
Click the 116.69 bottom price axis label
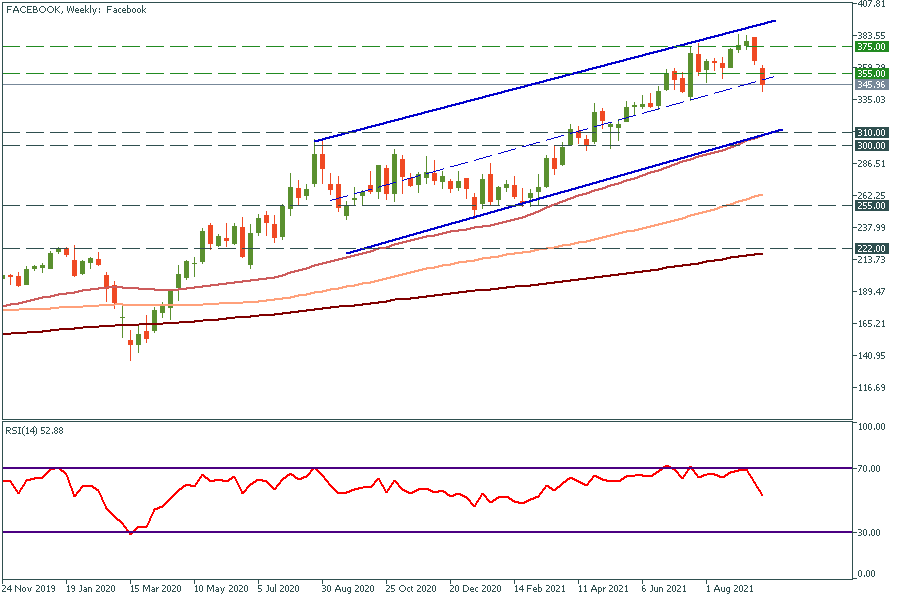[871, 388]
